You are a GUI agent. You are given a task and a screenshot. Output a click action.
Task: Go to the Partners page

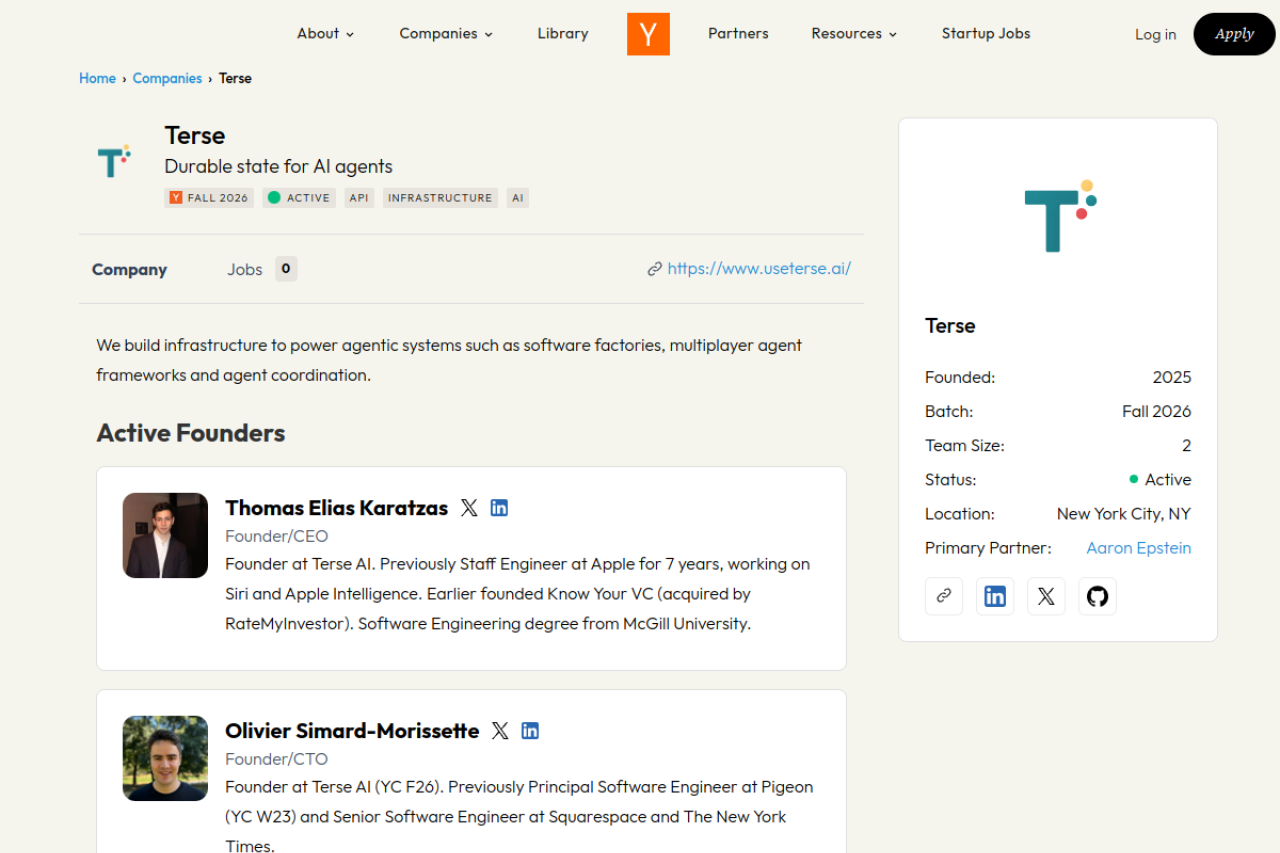tap(738, 34)
